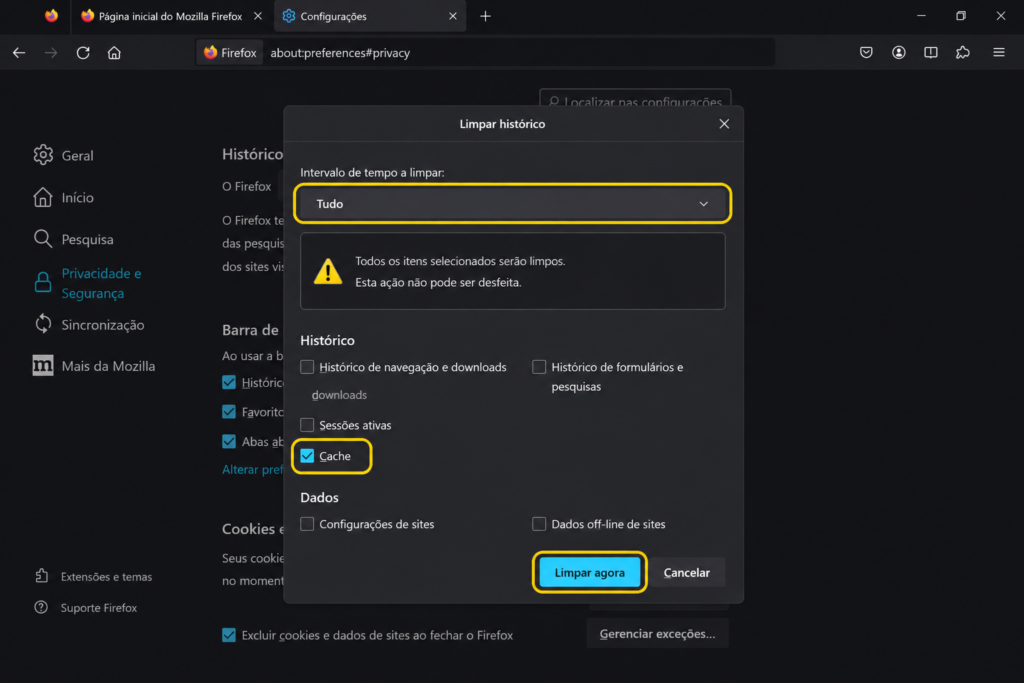Open the Pesquisa settings category
The image size is (1024, 683).
click(88, 239)
